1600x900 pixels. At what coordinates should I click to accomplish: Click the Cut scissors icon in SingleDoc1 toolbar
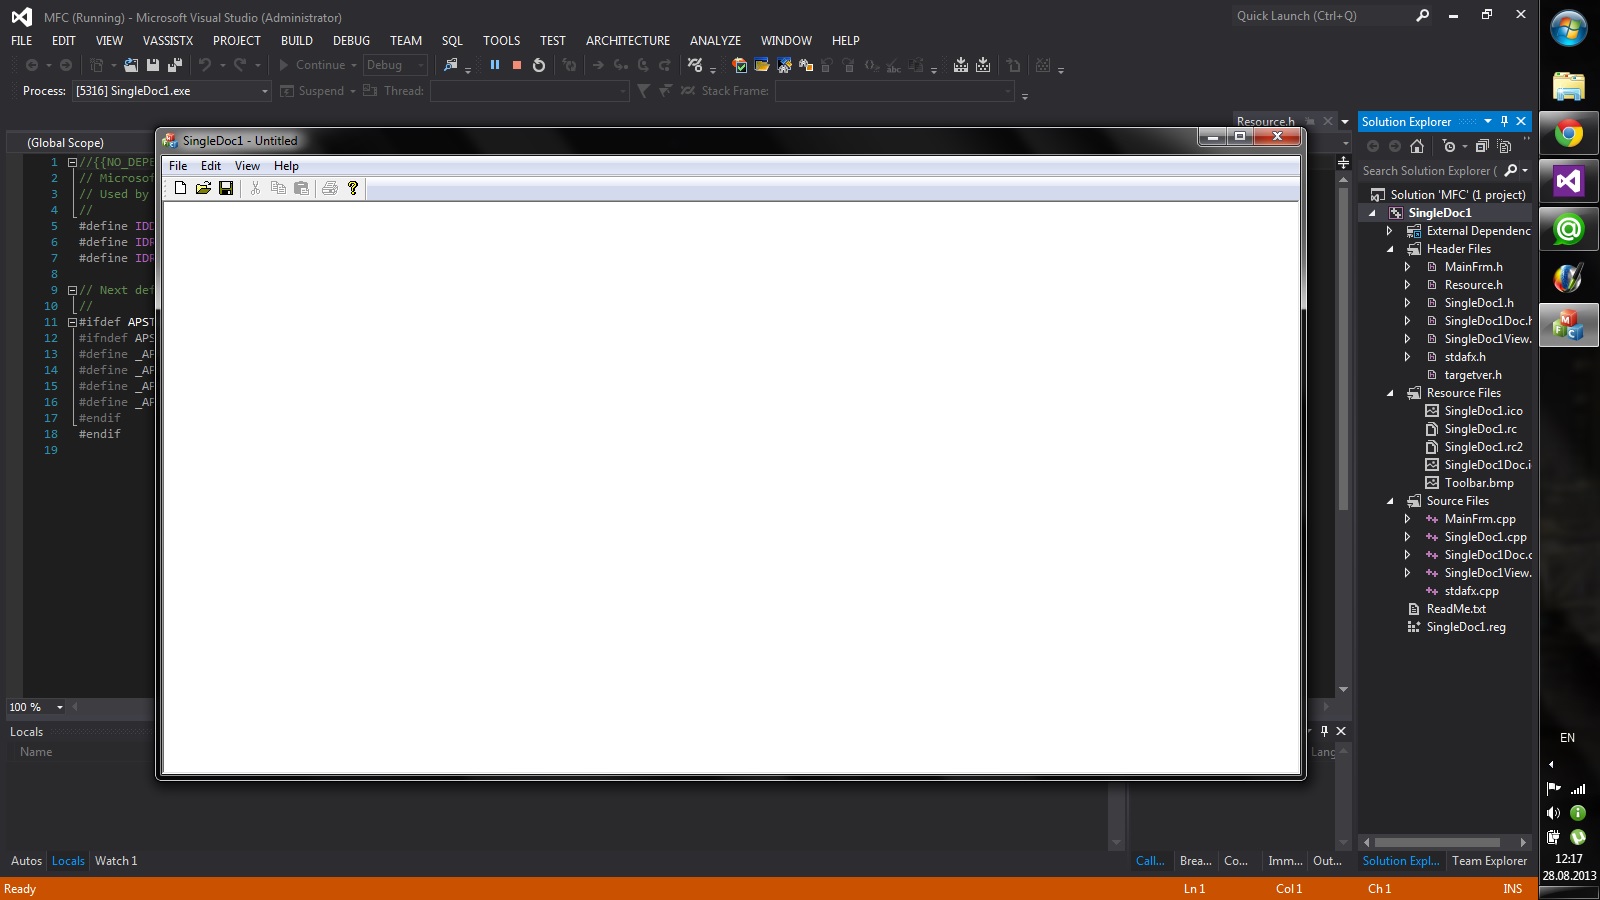(x=255, y=188)
